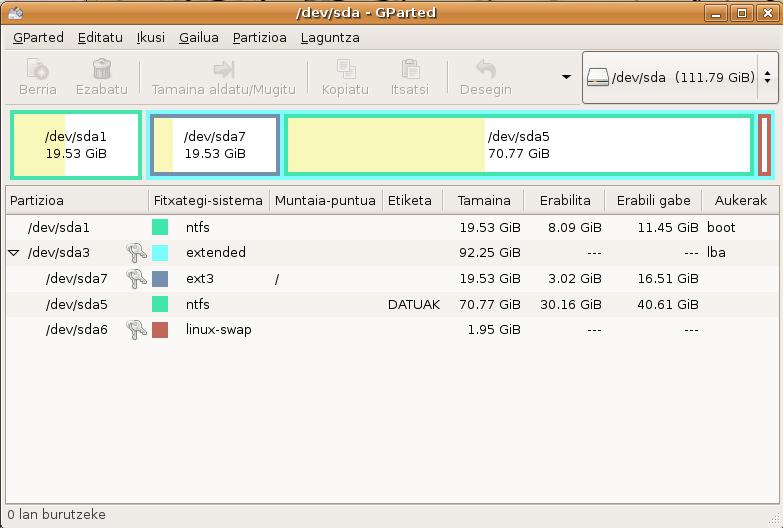The height and width of the screenshot is (528, 783).
Task: Click the Itsatsi paste icon
Action: point(410,69)
